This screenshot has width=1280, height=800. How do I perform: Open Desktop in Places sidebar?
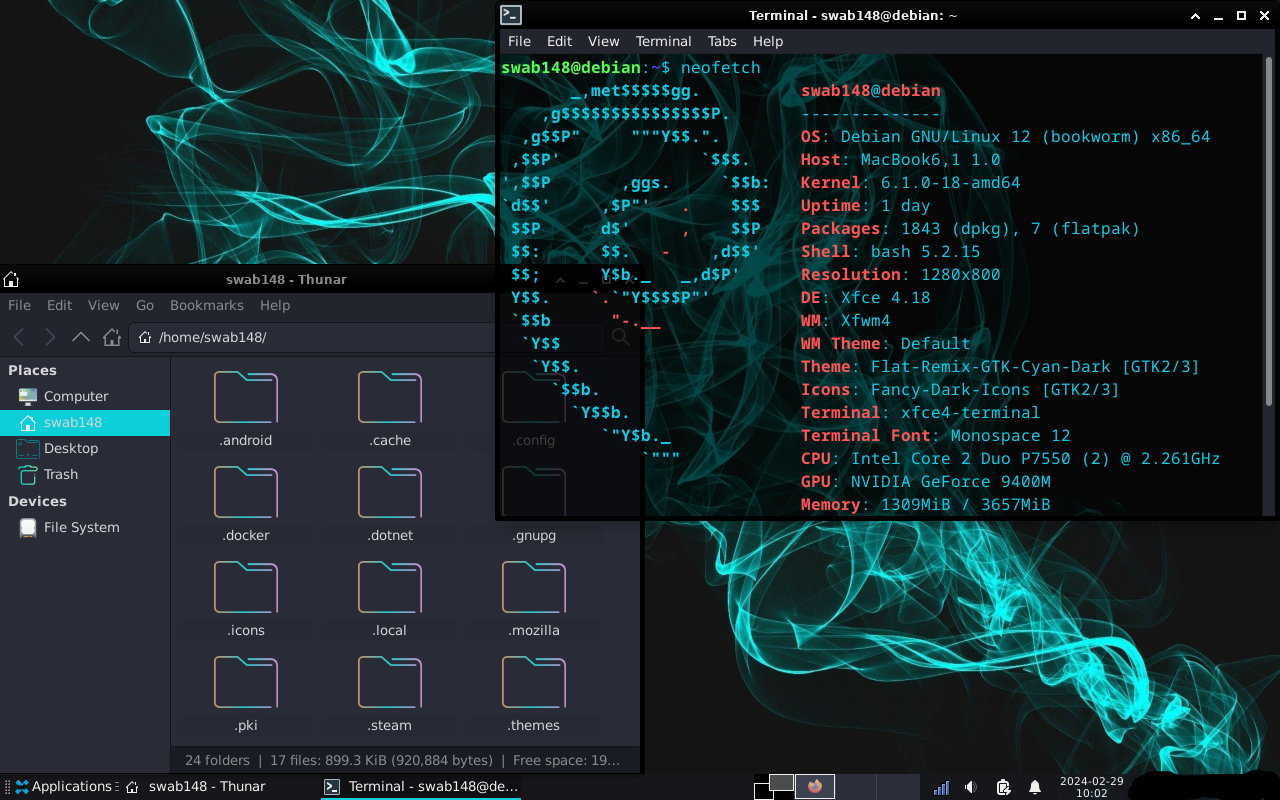85,448
